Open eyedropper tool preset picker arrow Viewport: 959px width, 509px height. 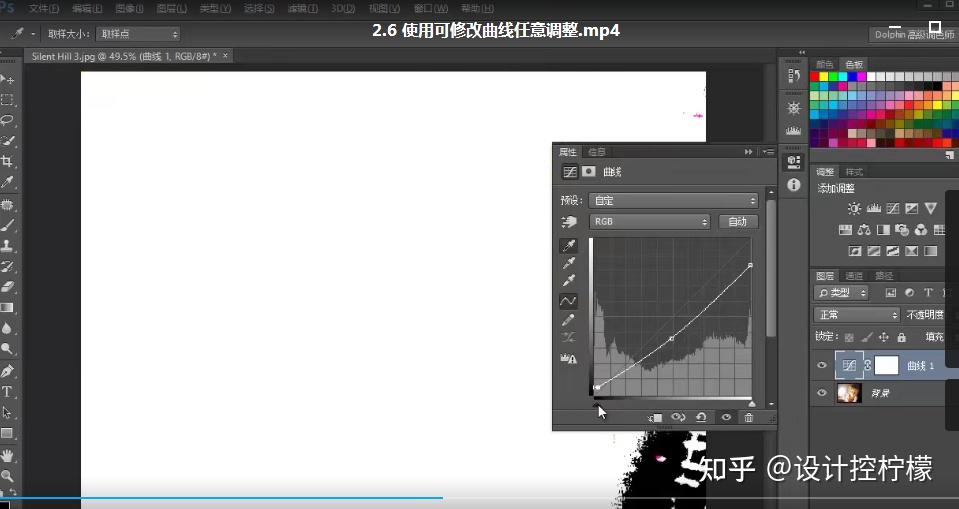(x=33, y=34)
